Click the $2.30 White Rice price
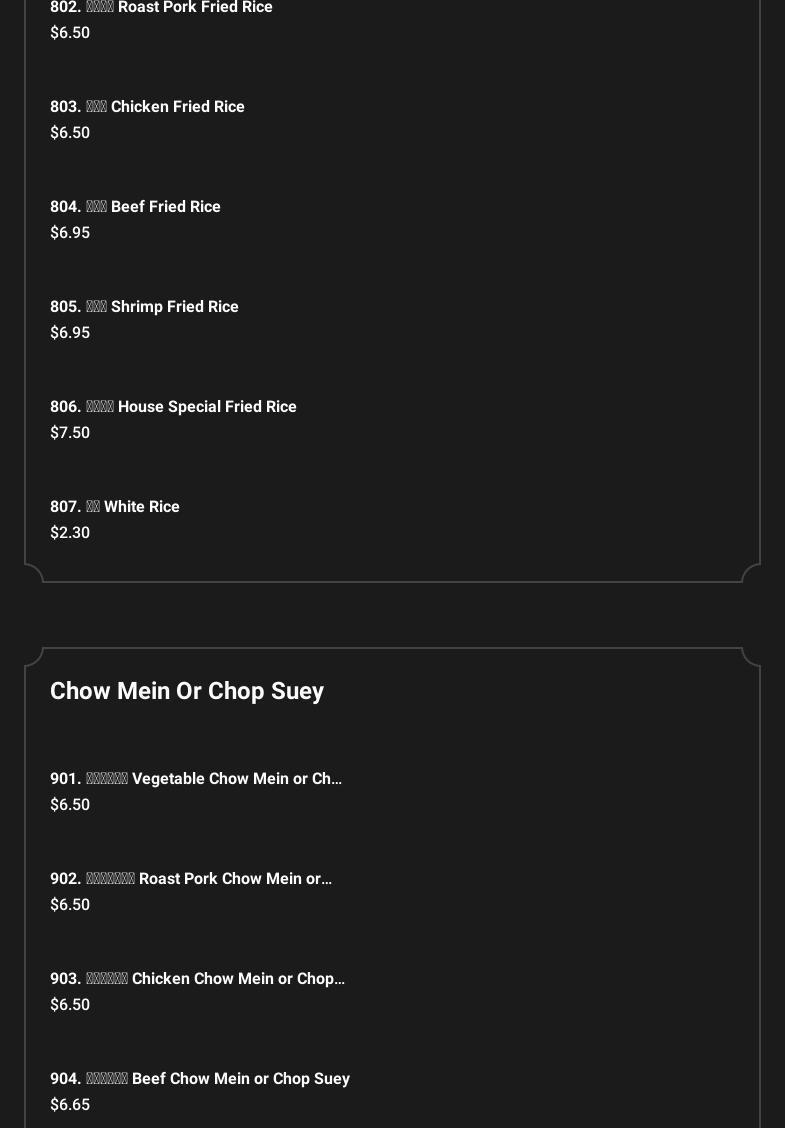Screen dimensions: 785x1128 coord(70,533)
